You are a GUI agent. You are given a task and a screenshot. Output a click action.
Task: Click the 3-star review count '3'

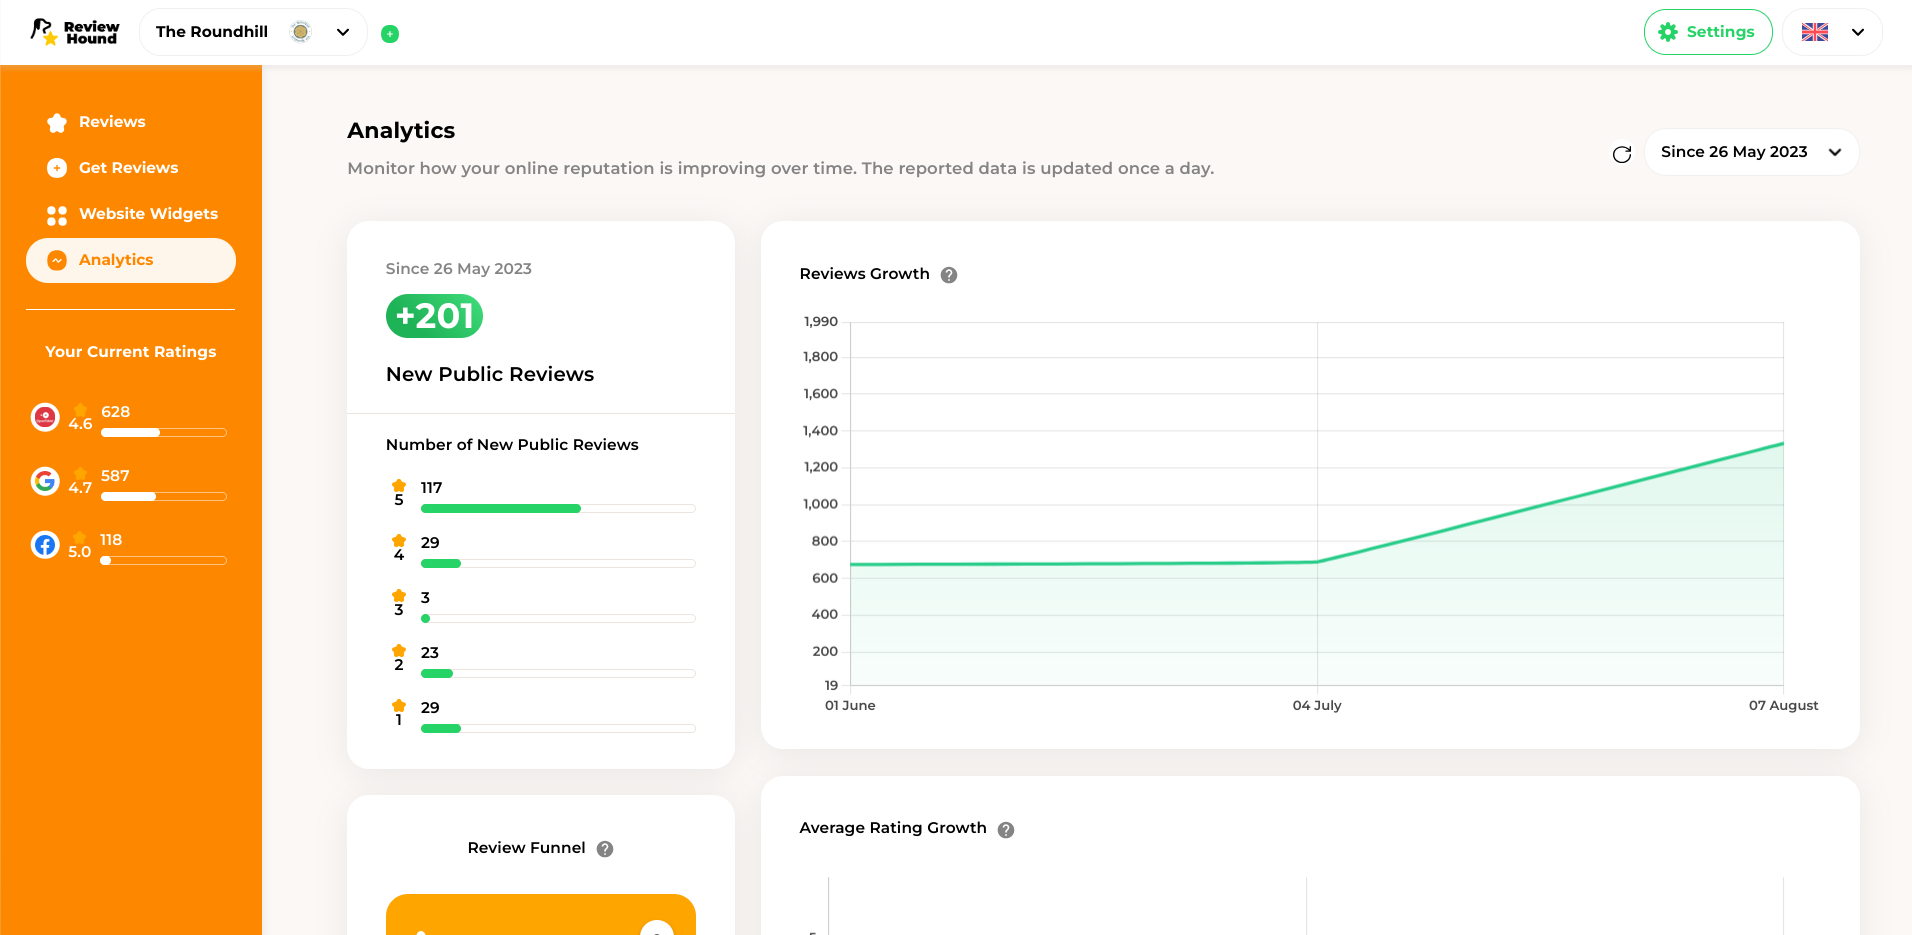click(425, 598)
